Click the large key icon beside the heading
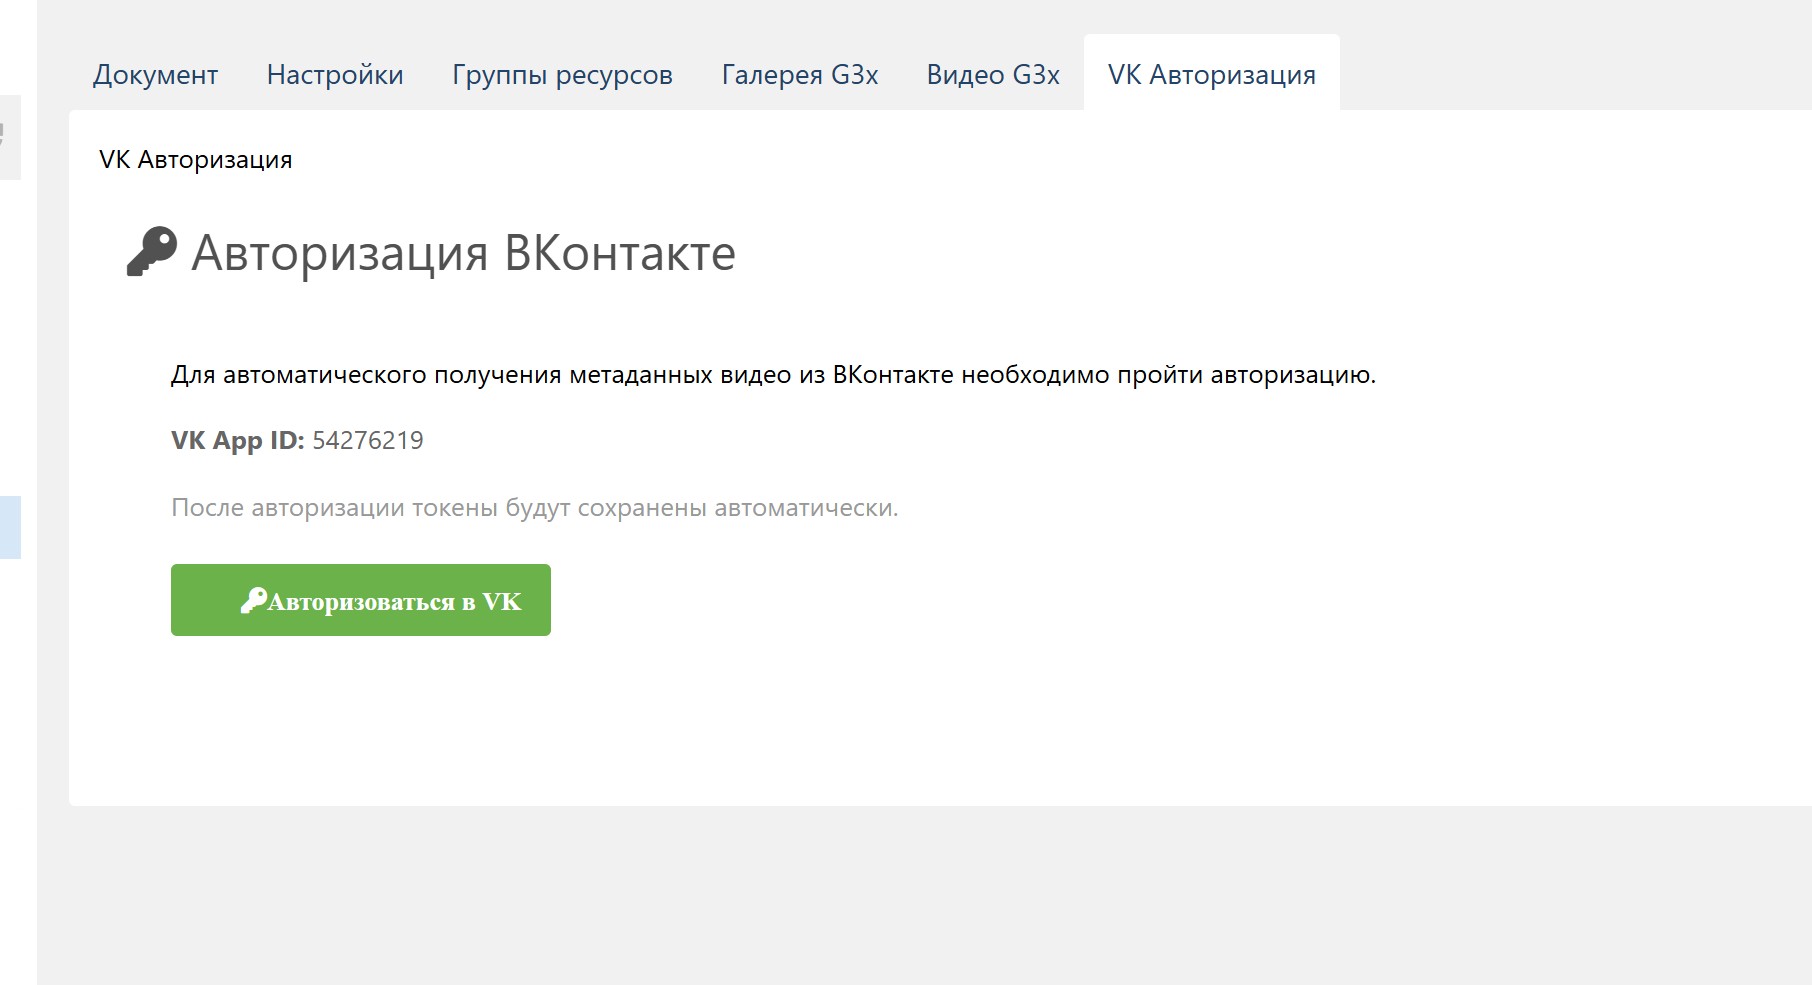 (x=151, y=251)
